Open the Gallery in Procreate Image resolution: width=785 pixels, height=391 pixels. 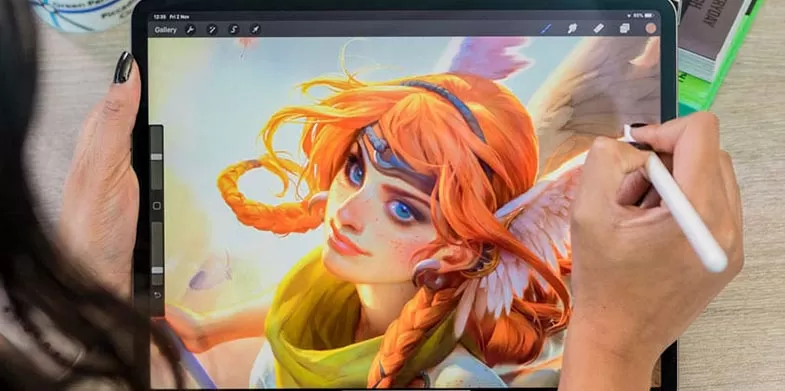(x=165, y=30)
